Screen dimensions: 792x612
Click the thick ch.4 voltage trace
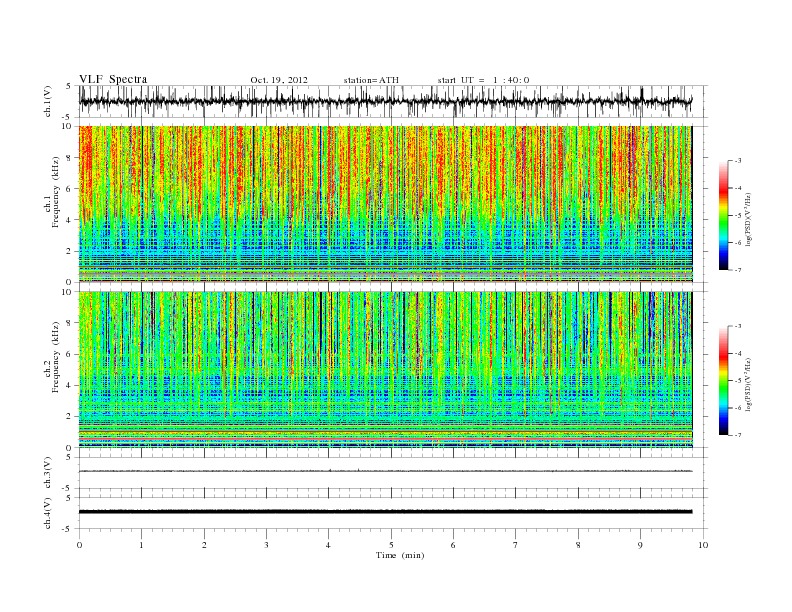(385, 512)
